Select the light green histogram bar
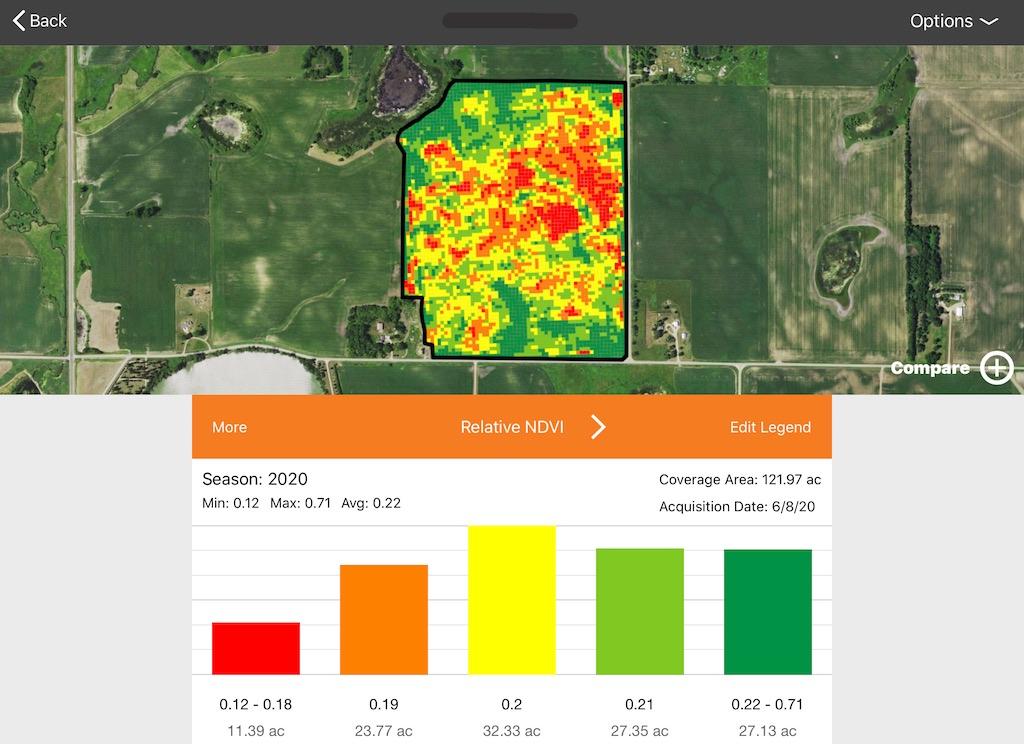This screenshot has height=744, width=1024. coord(640,611)
